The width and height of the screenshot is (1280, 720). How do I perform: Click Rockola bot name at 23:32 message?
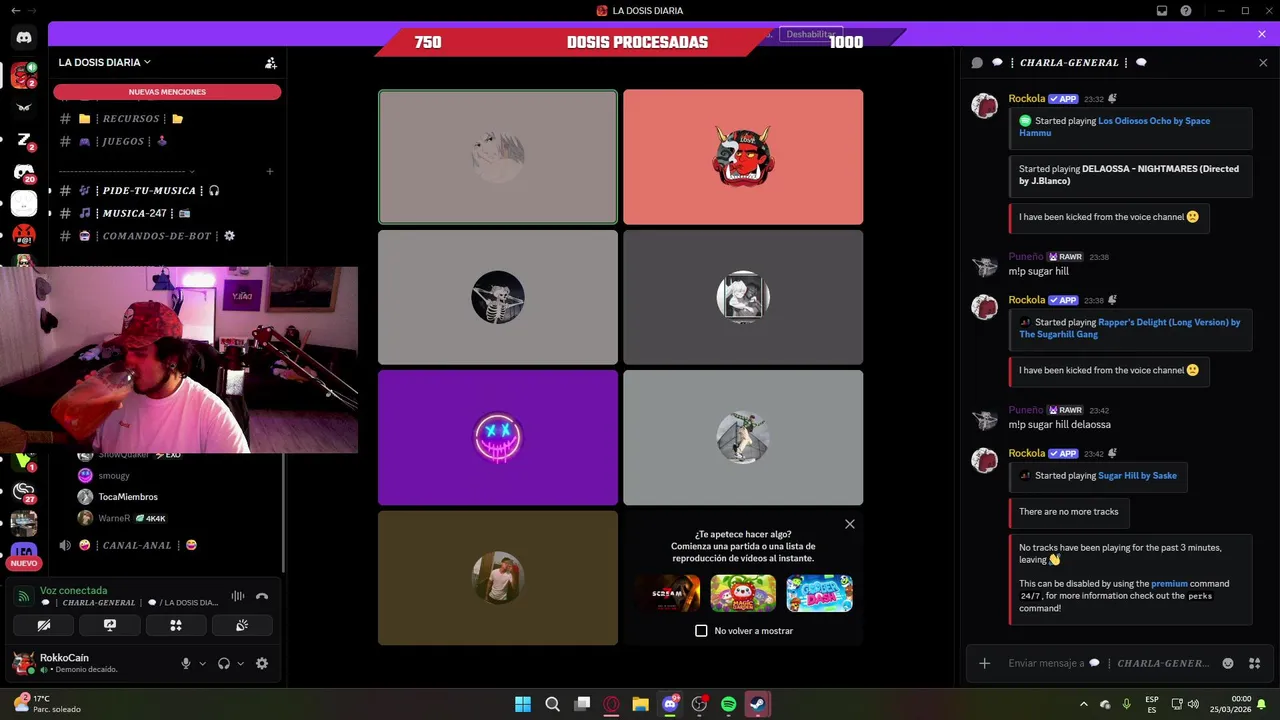coord(1027,99)
